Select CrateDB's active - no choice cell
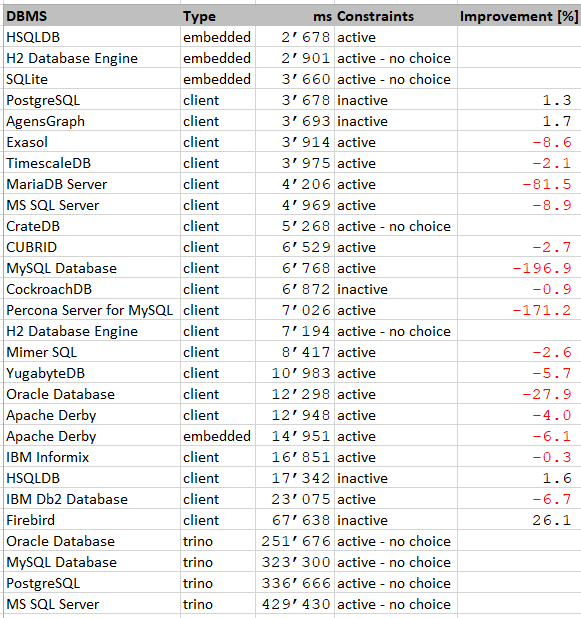The image size is (581, 618). point(396,226)
